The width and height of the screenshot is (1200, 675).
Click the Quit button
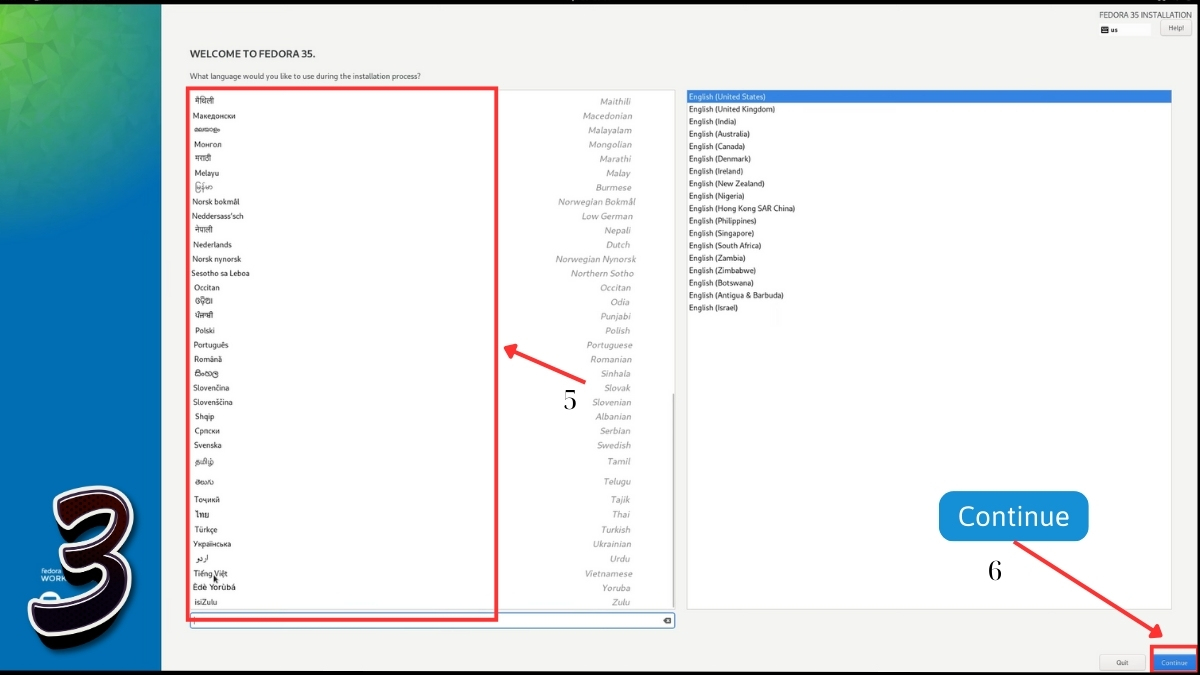[1122, 662]
